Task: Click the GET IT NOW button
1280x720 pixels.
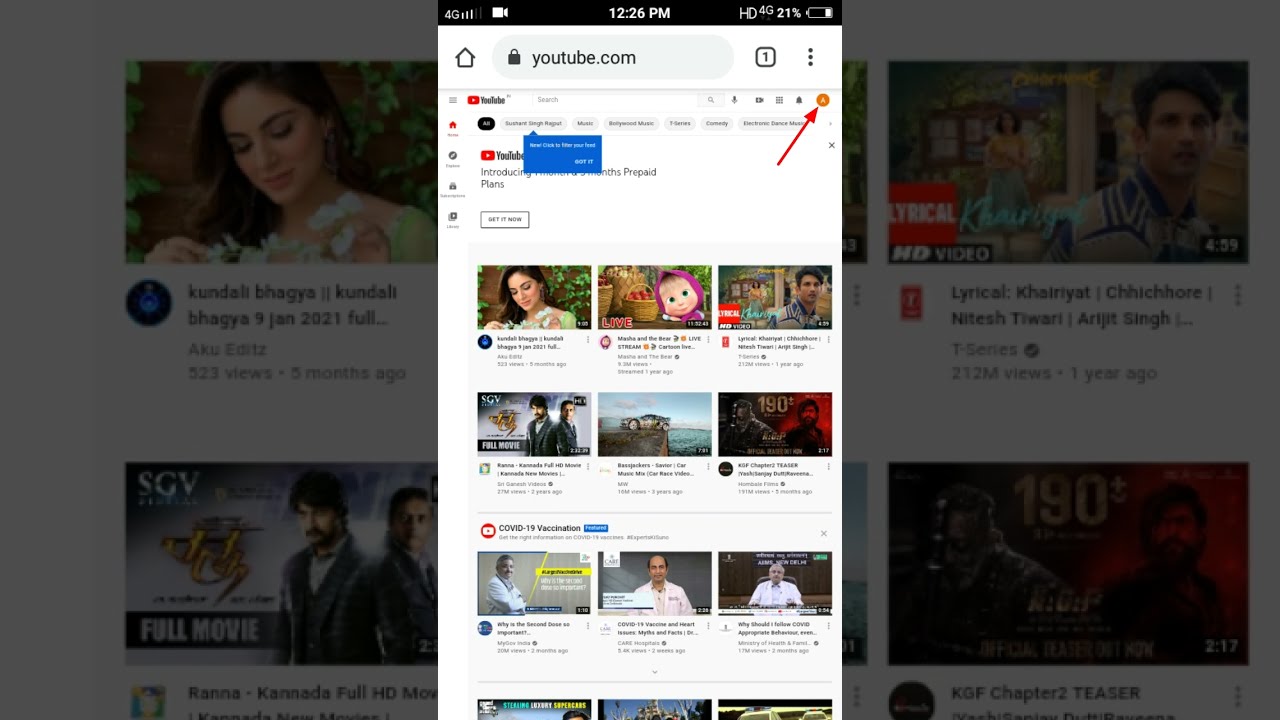Action: (505, 219)
